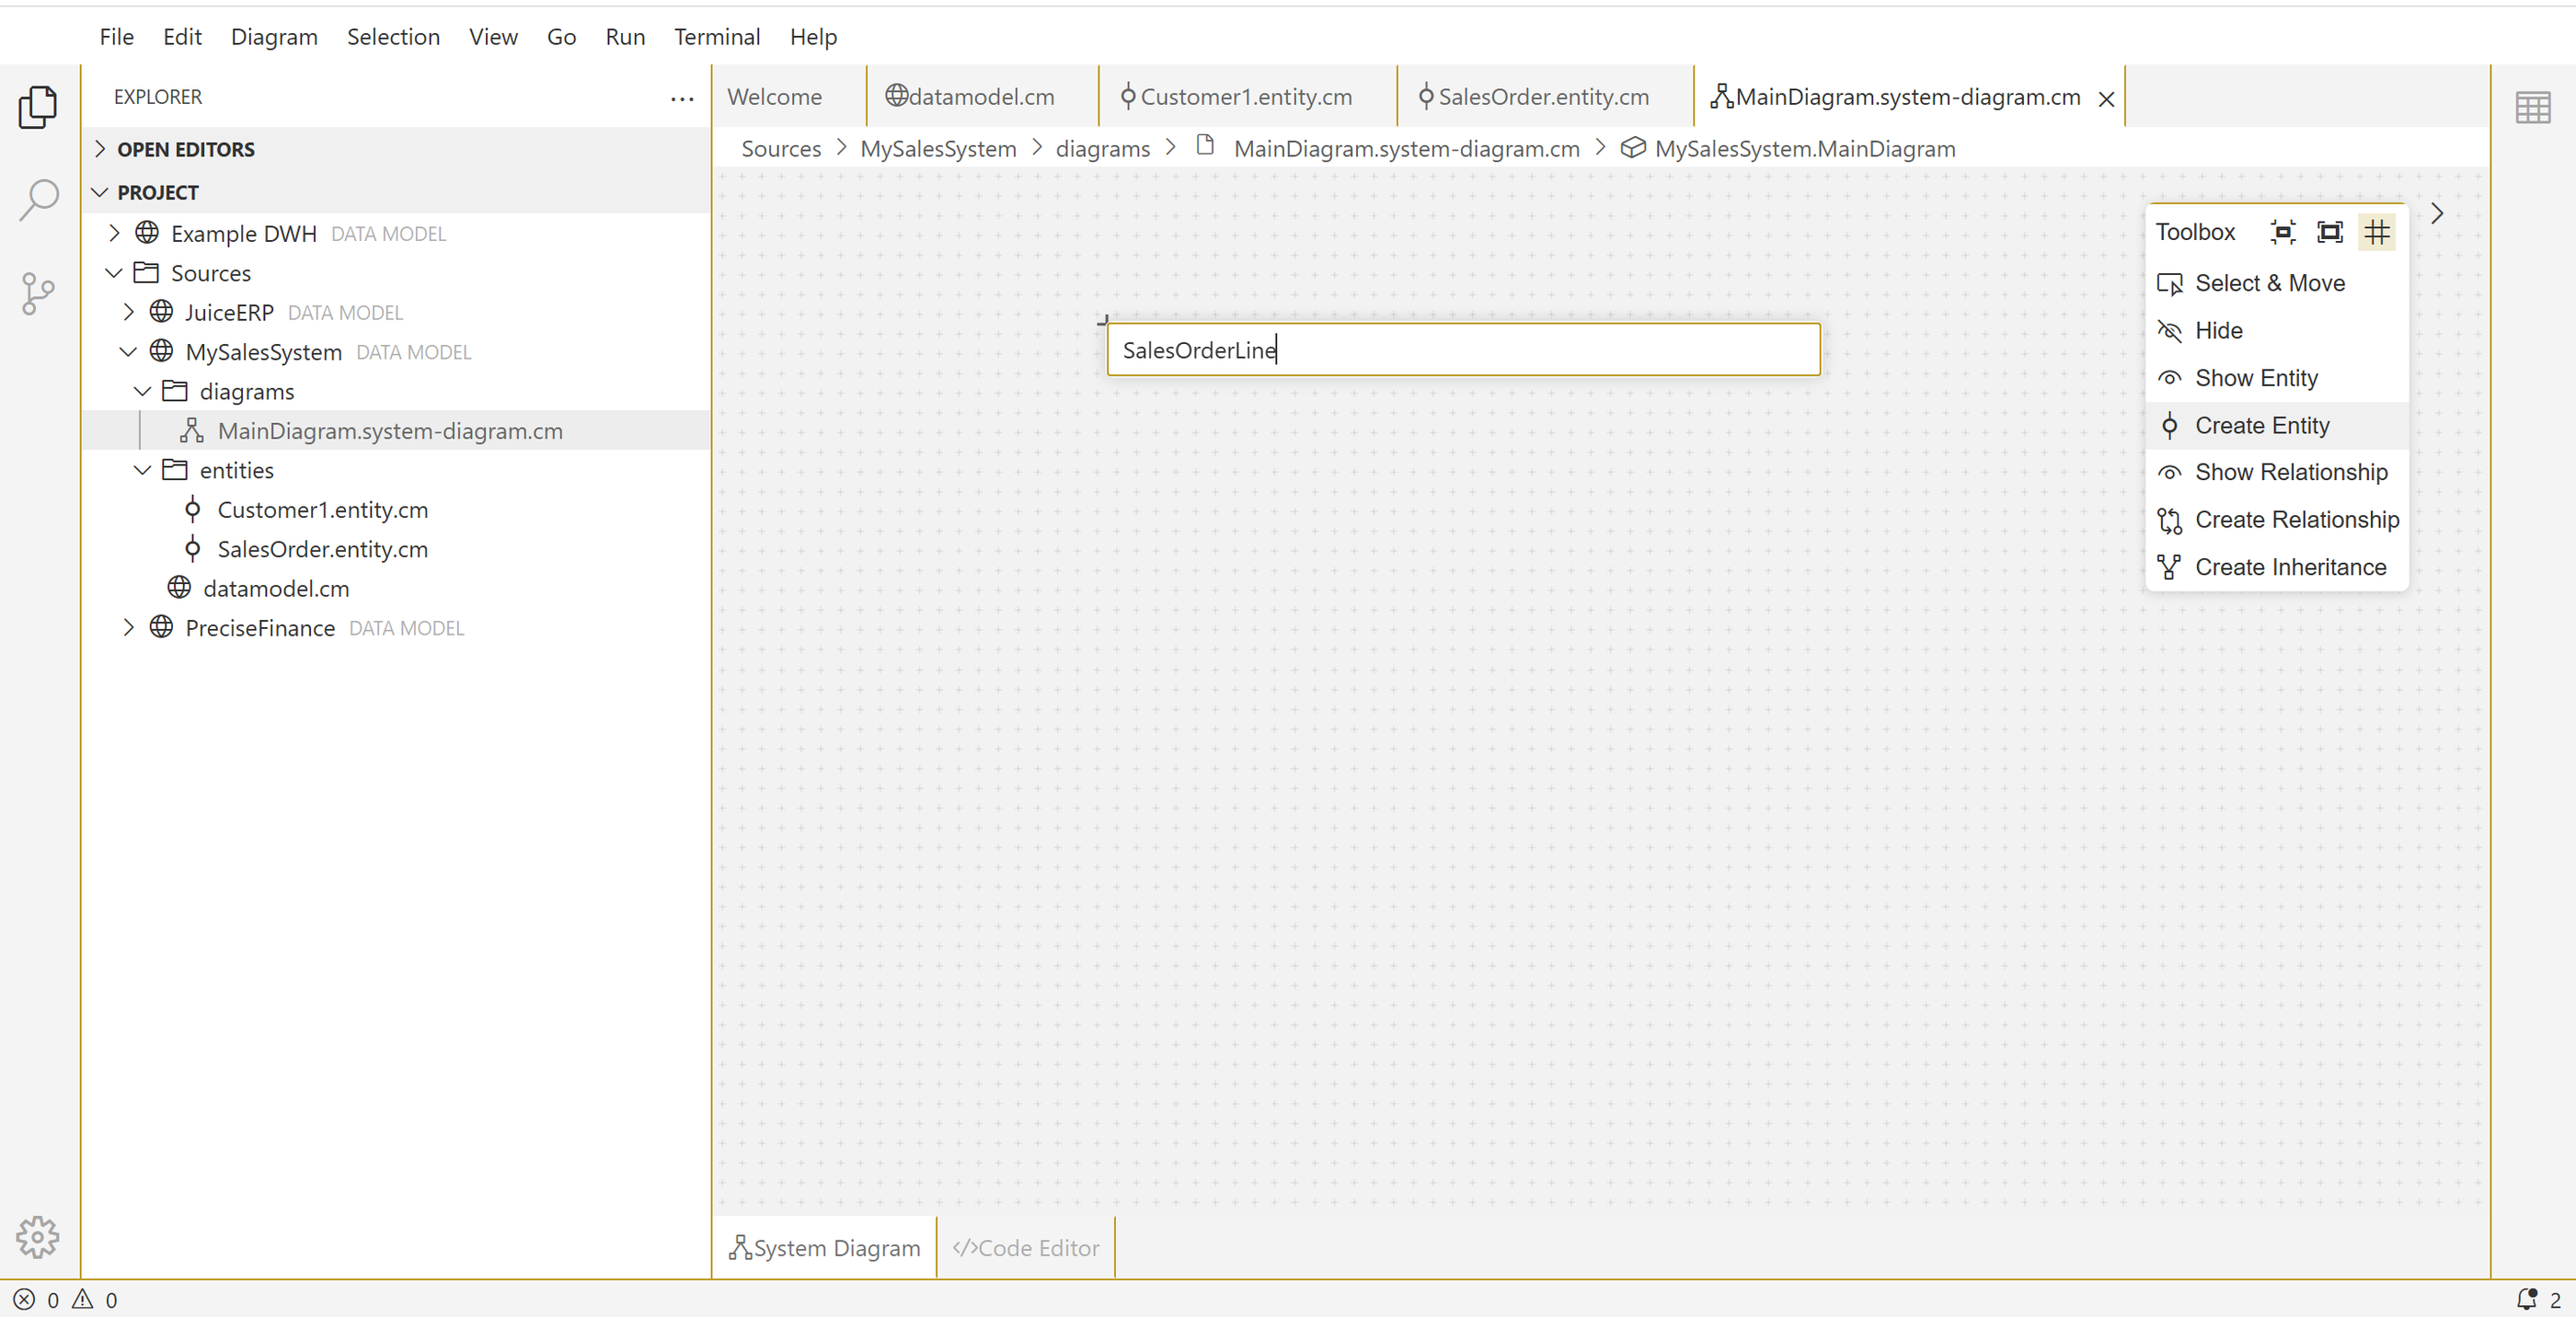Viewport: 2576px width, 1317px height.
Task: Open the Diagram menu
Action: tap(273, 37)
